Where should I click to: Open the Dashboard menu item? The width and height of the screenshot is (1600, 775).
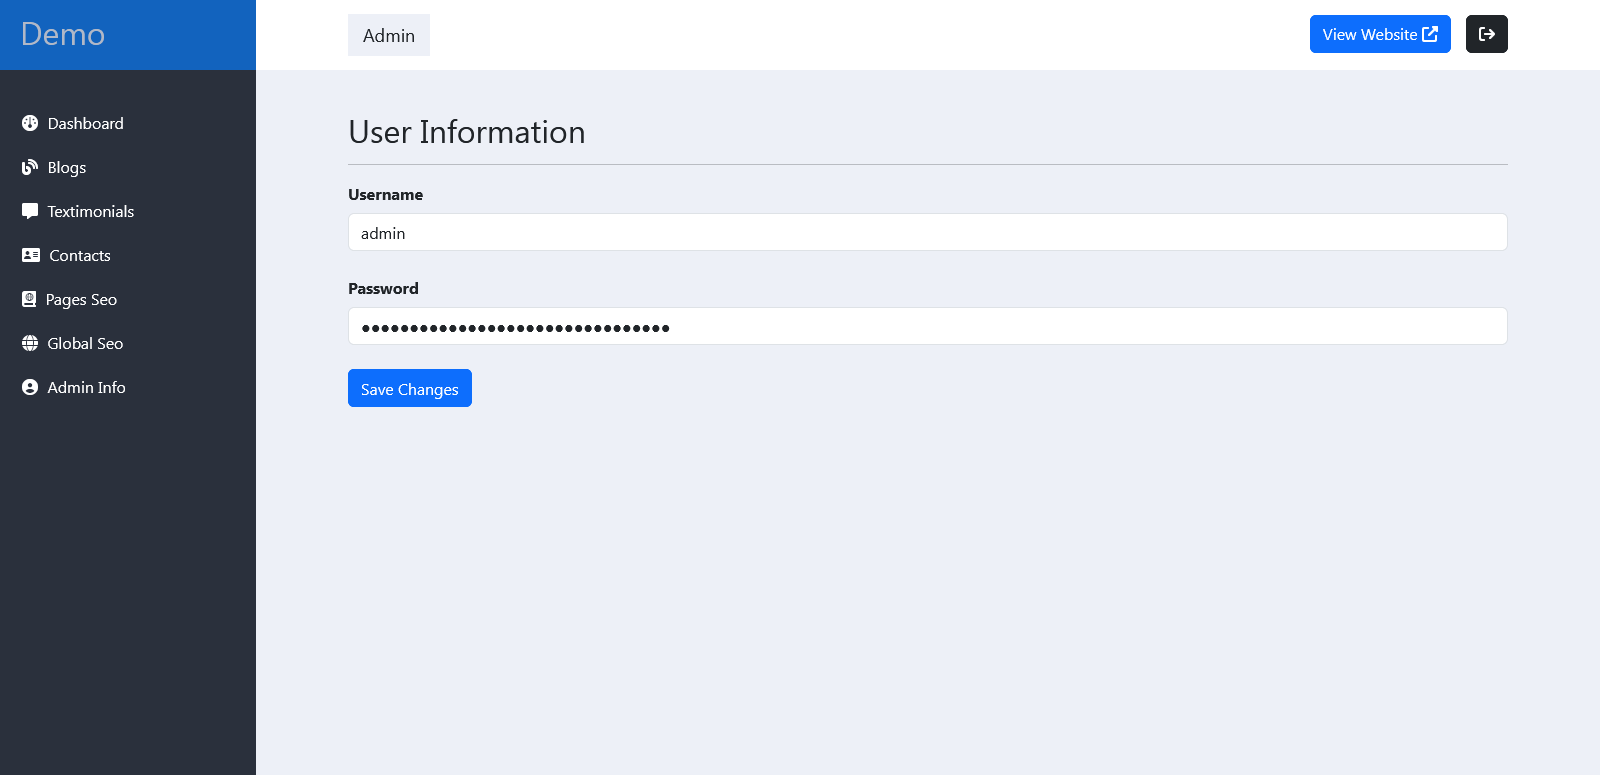pos(86,123)
